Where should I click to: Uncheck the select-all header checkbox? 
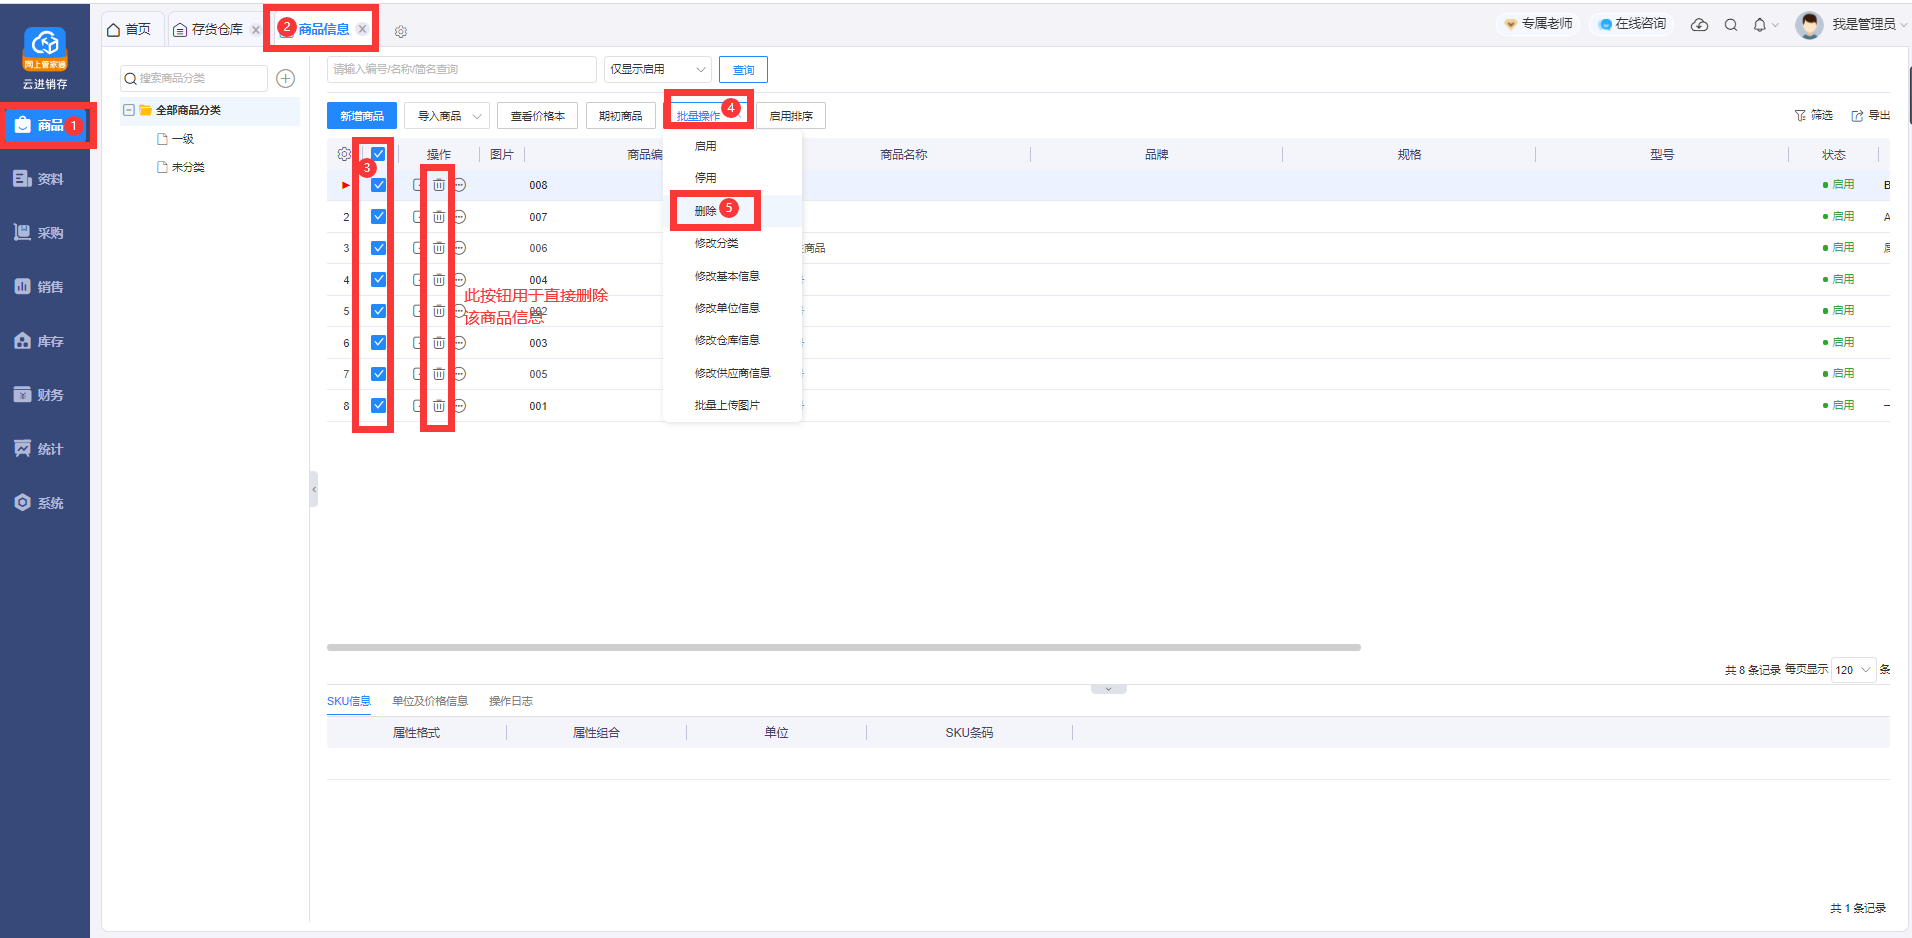coord(378,154)
